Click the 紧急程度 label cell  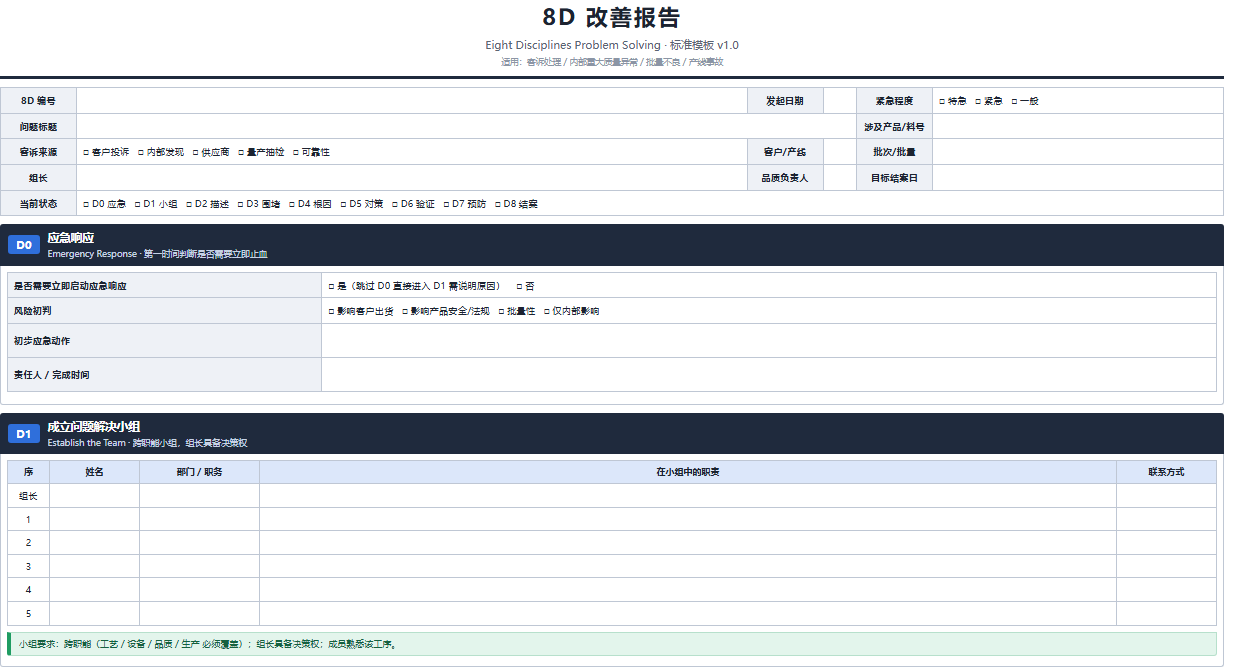pyautogui.click(x=894, y=101)
